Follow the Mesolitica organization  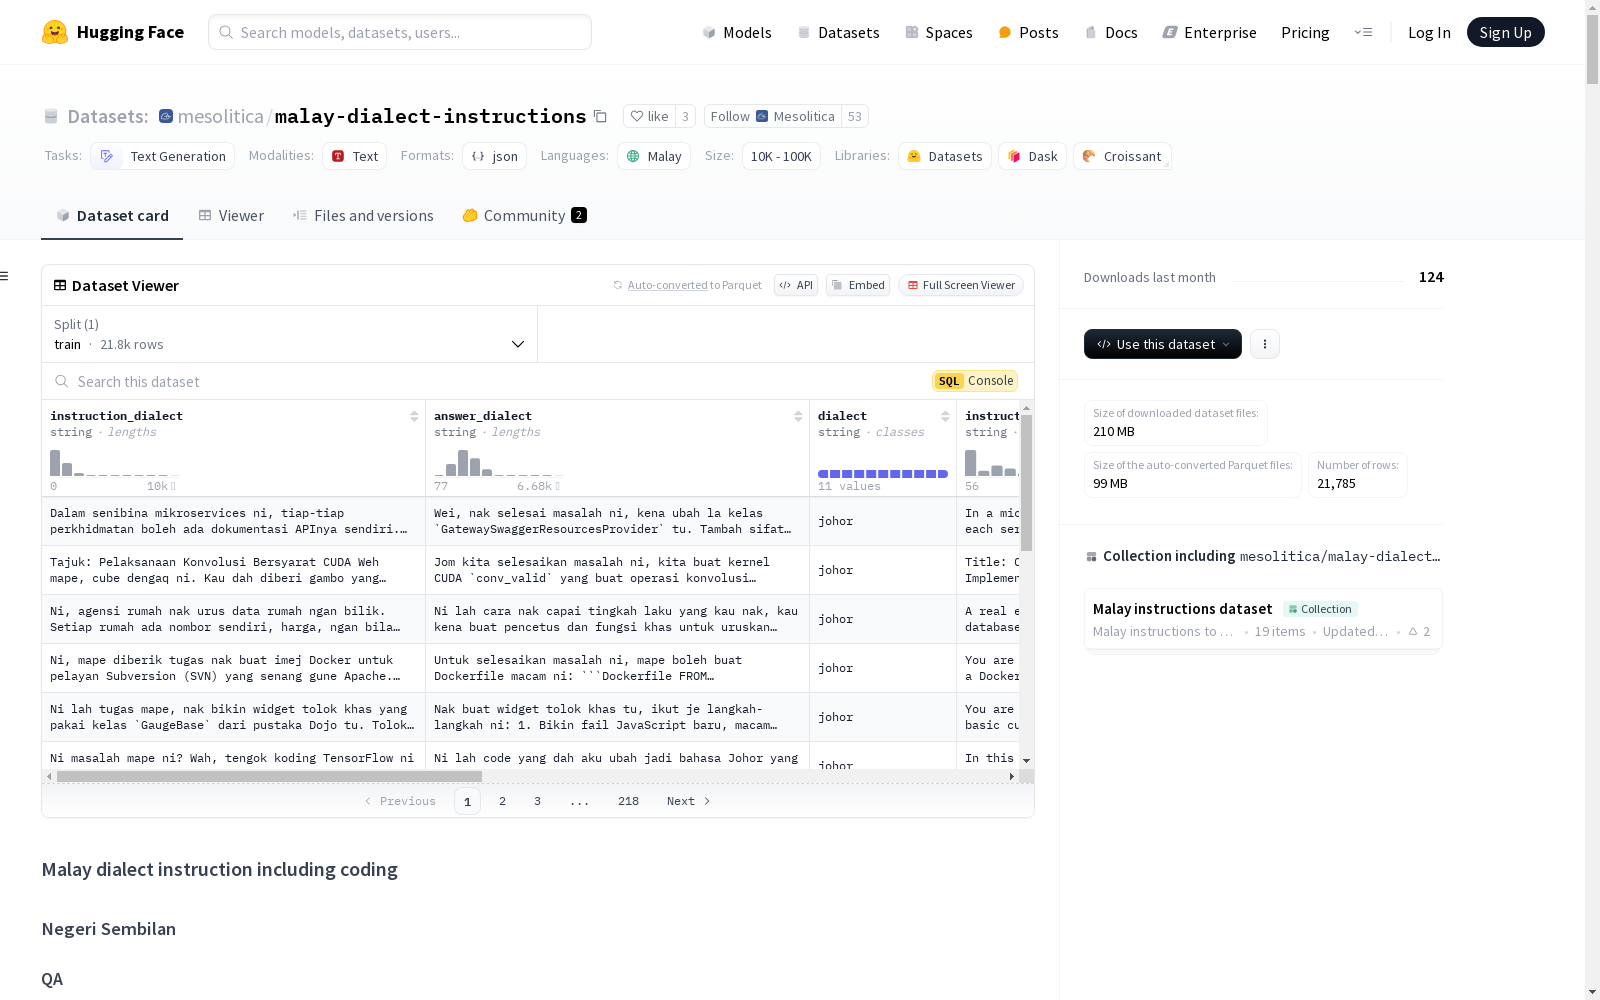[773, 116]
